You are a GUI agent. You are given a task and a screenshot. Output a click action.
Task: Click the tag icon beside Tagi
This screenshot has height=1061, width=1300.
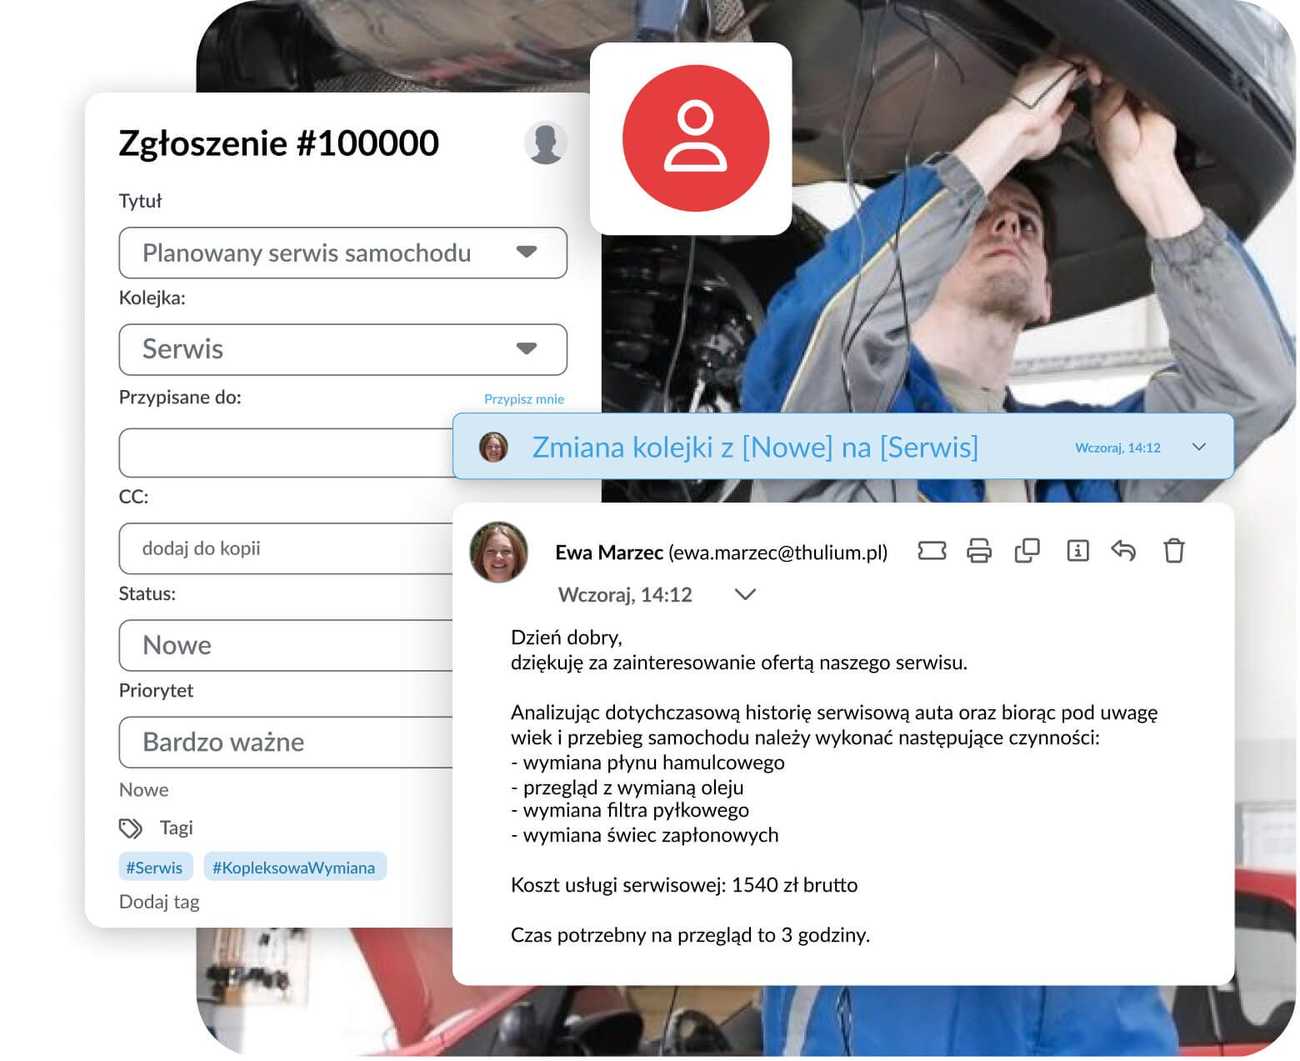(x=131, y=828)
